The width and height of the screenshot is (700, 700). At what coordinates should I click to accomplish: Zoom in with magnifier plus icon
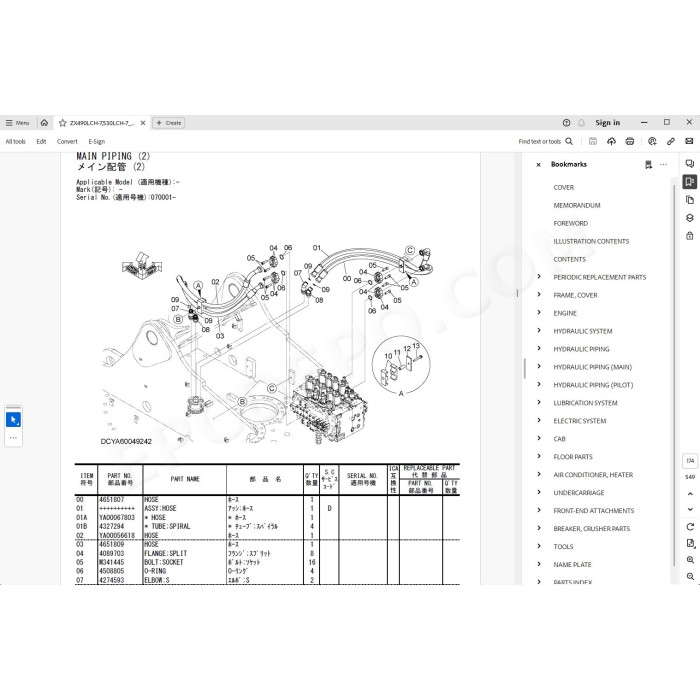[x=690, y=560]
